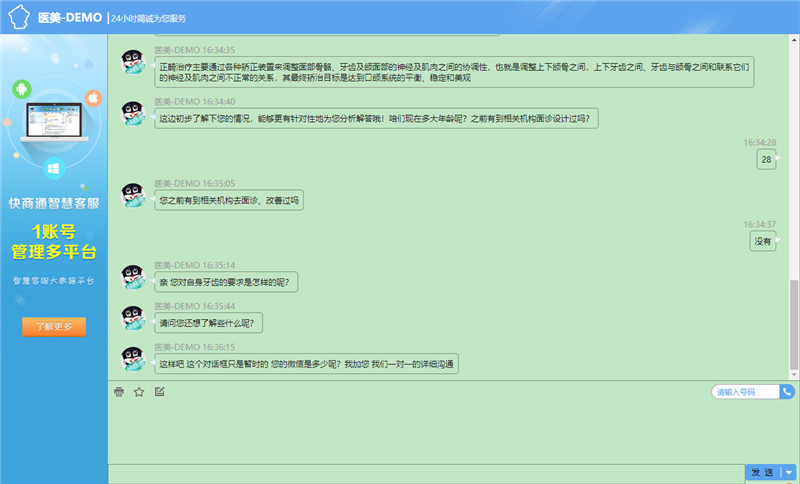Click the phone number input field
Screen dimensions: 800x484
(x=745, y=392)
